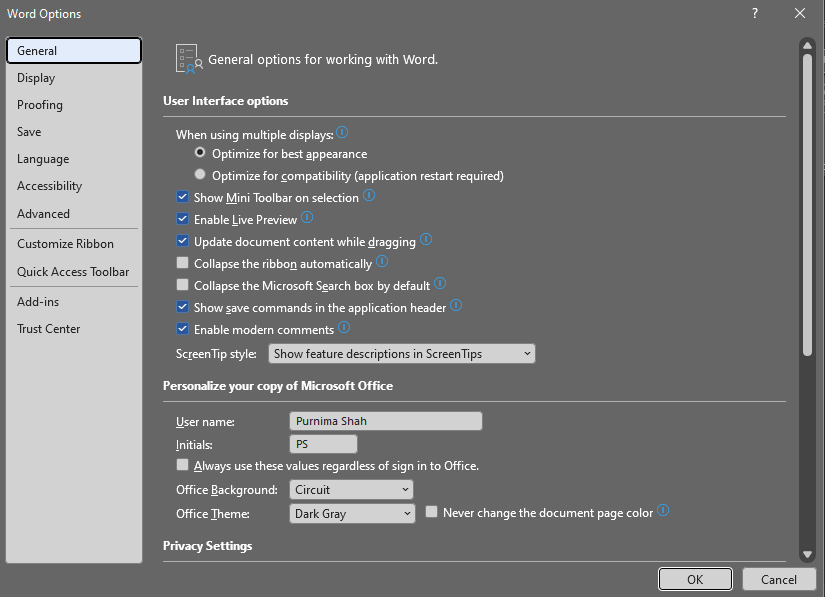Screen dimensions: 825x597
Task: Click the scrollbar down arrow
Action: click(x=807, y=554)
